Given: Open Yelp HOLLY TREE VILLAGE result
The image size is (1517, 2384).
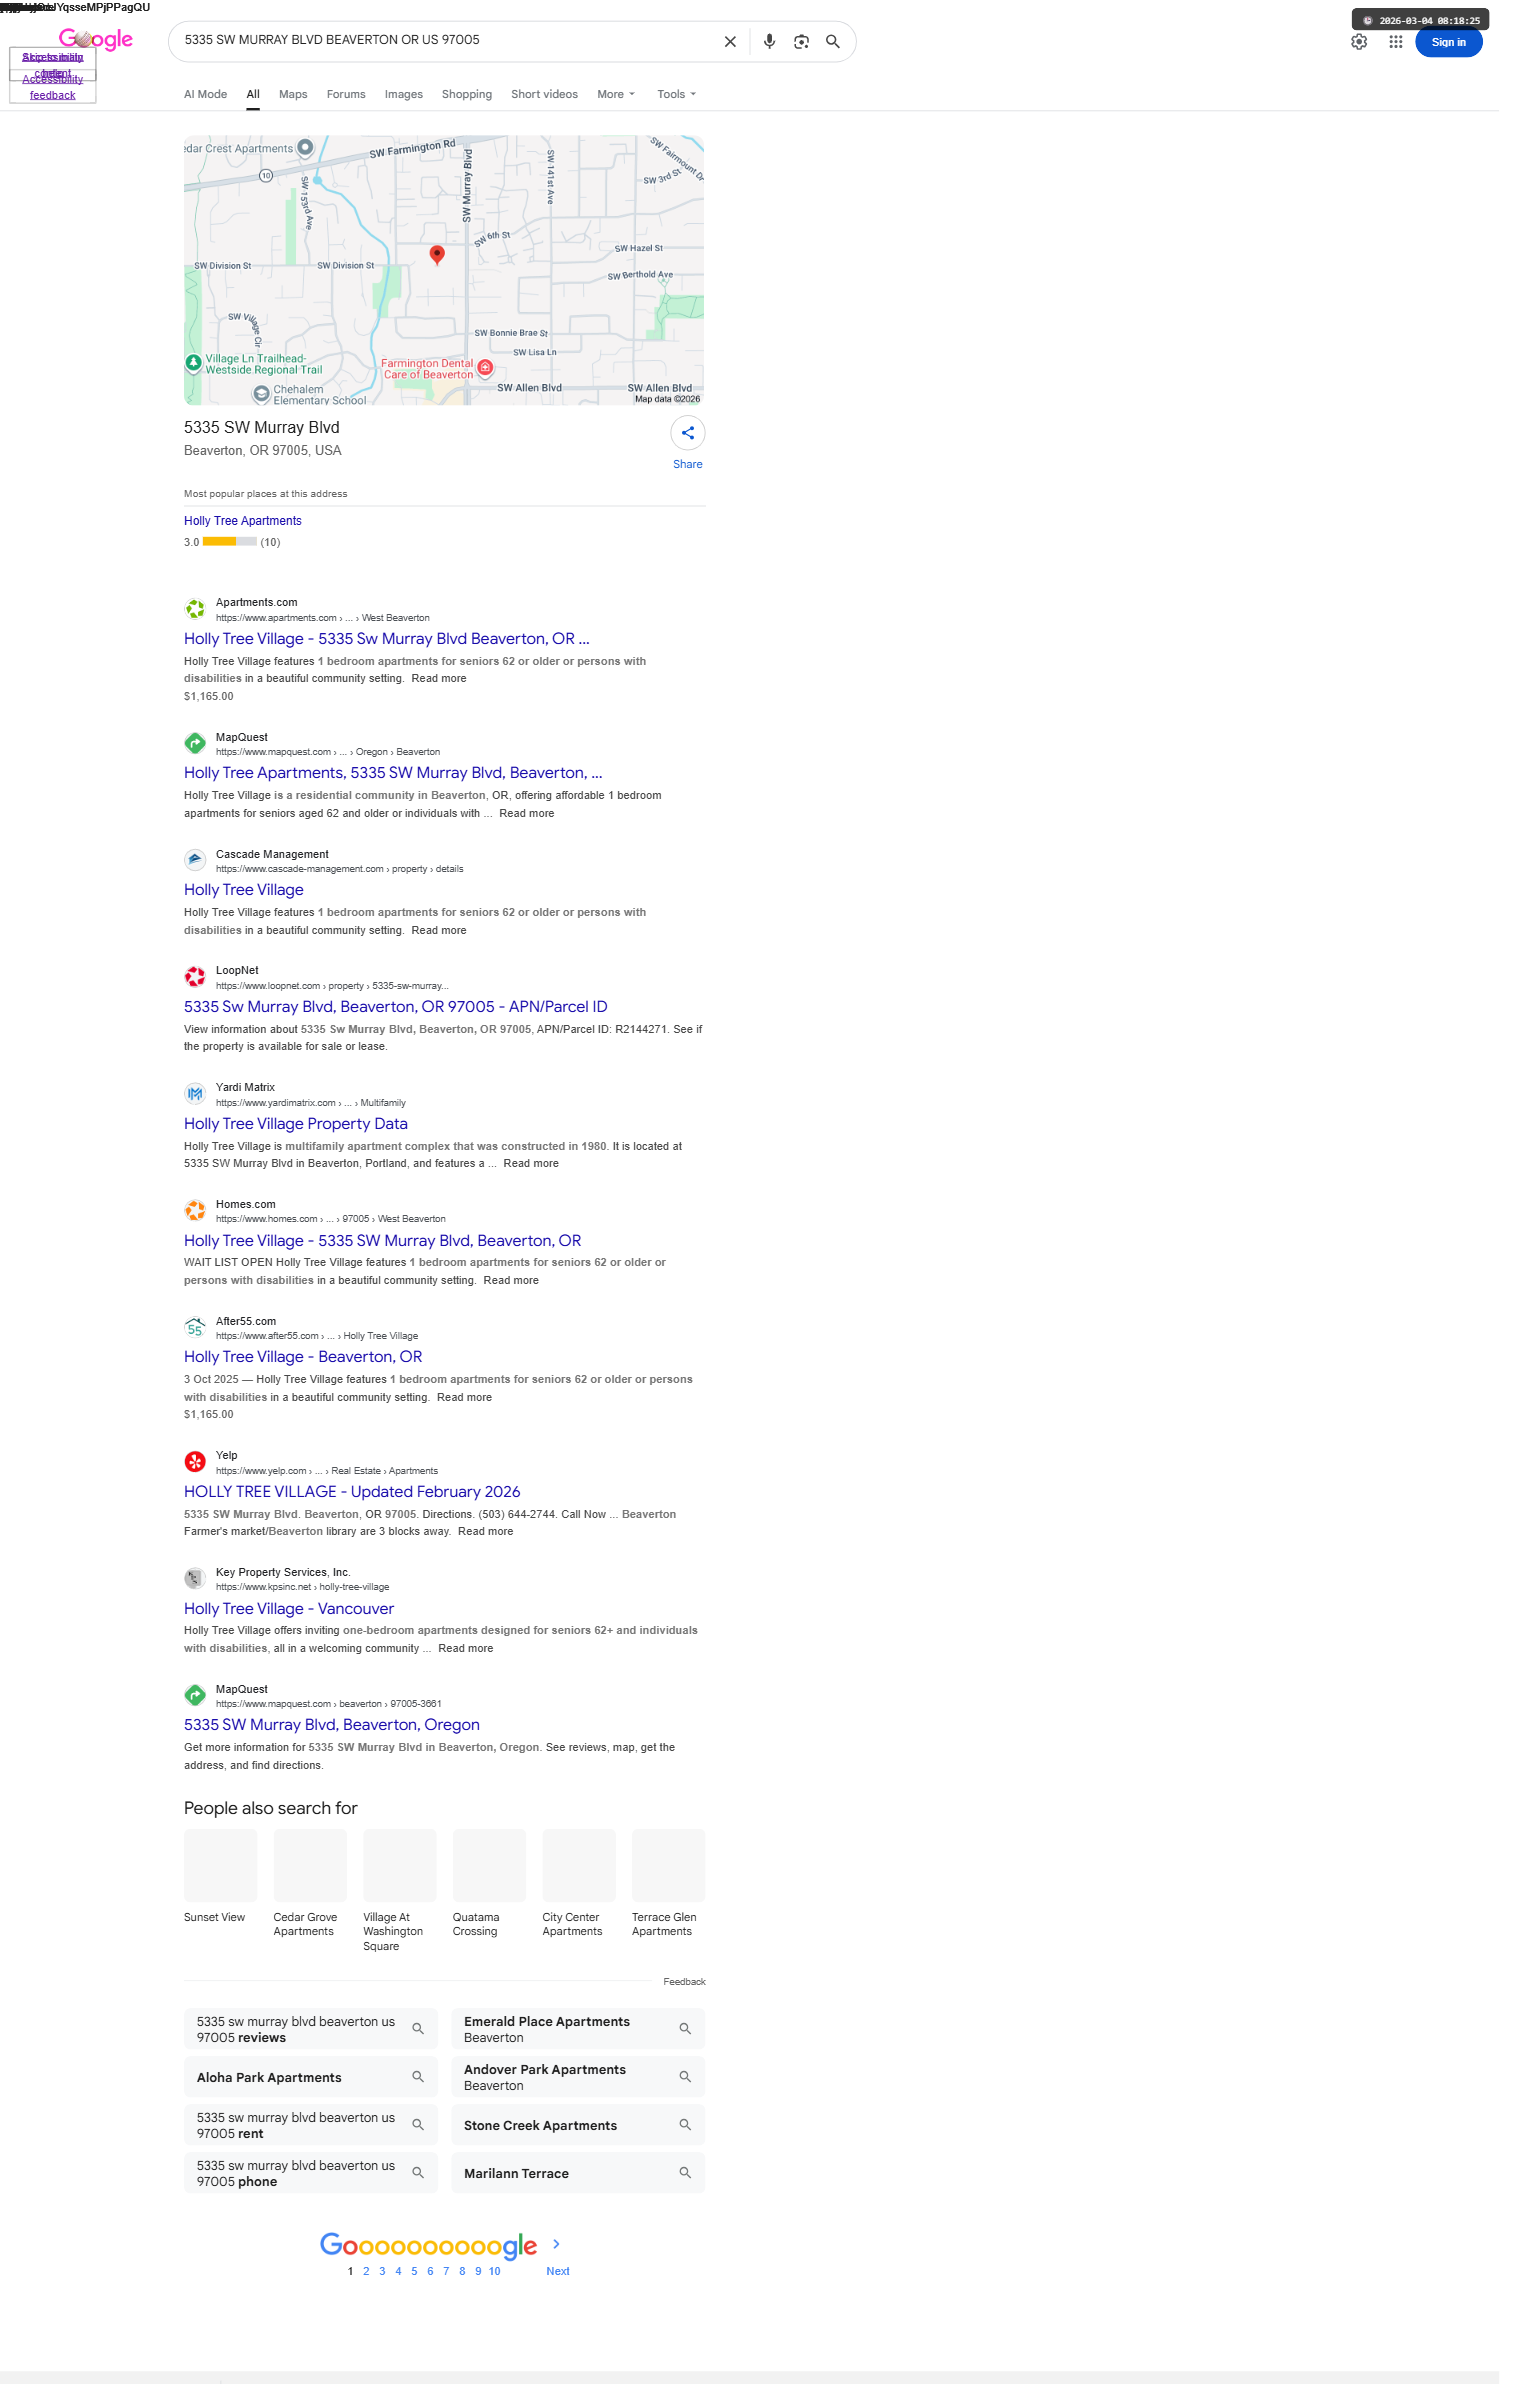Looking at the screenshot, I should tap(352, 1492).
